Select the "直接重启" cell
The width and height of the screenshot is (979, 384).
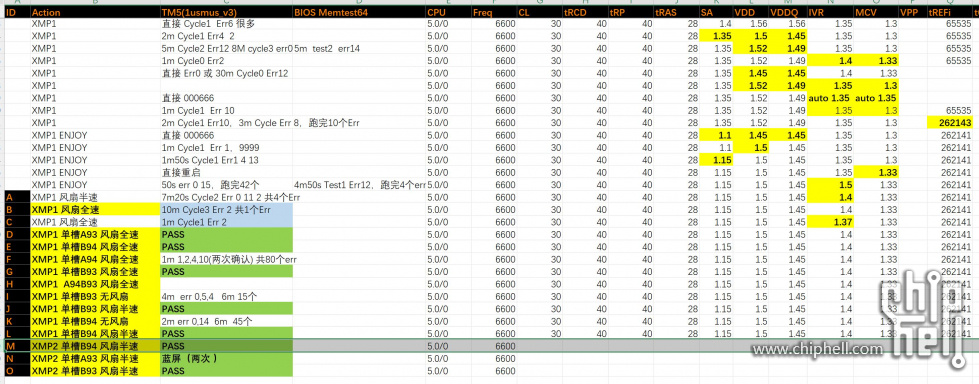click(x=226, y=172)
